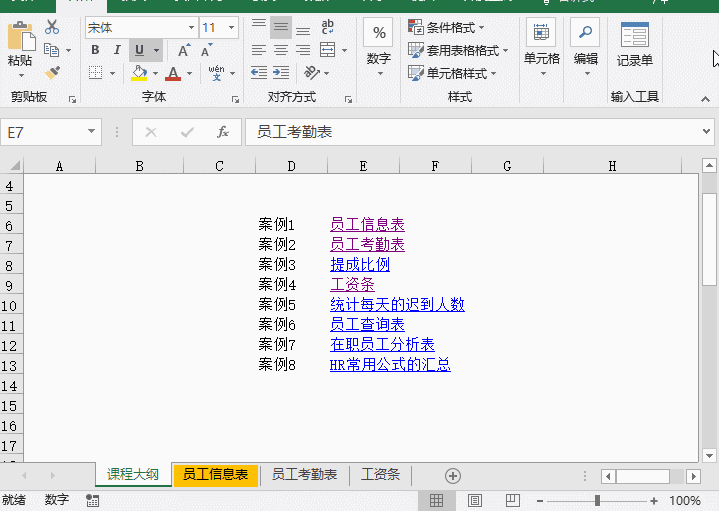
Task: Expand font color dropdown arrow
Action: tap(189, 73)
